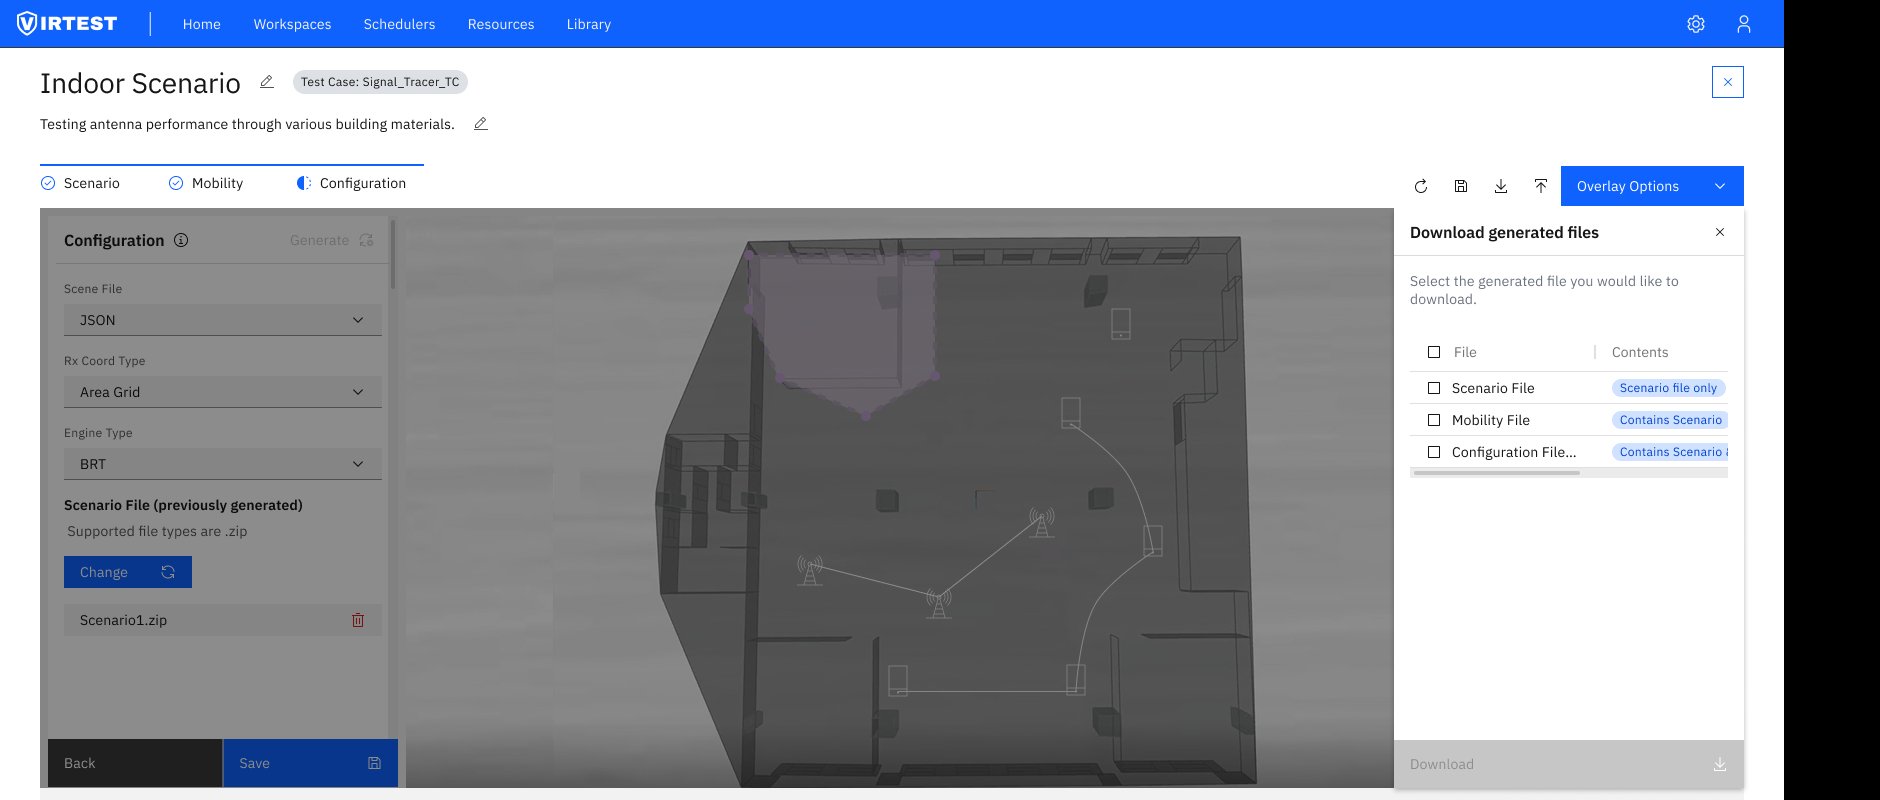The width and height of the screenshot is (1880, 800).
Task: Expand the Overlay Options dropdown
Action: coord(1652,186)
